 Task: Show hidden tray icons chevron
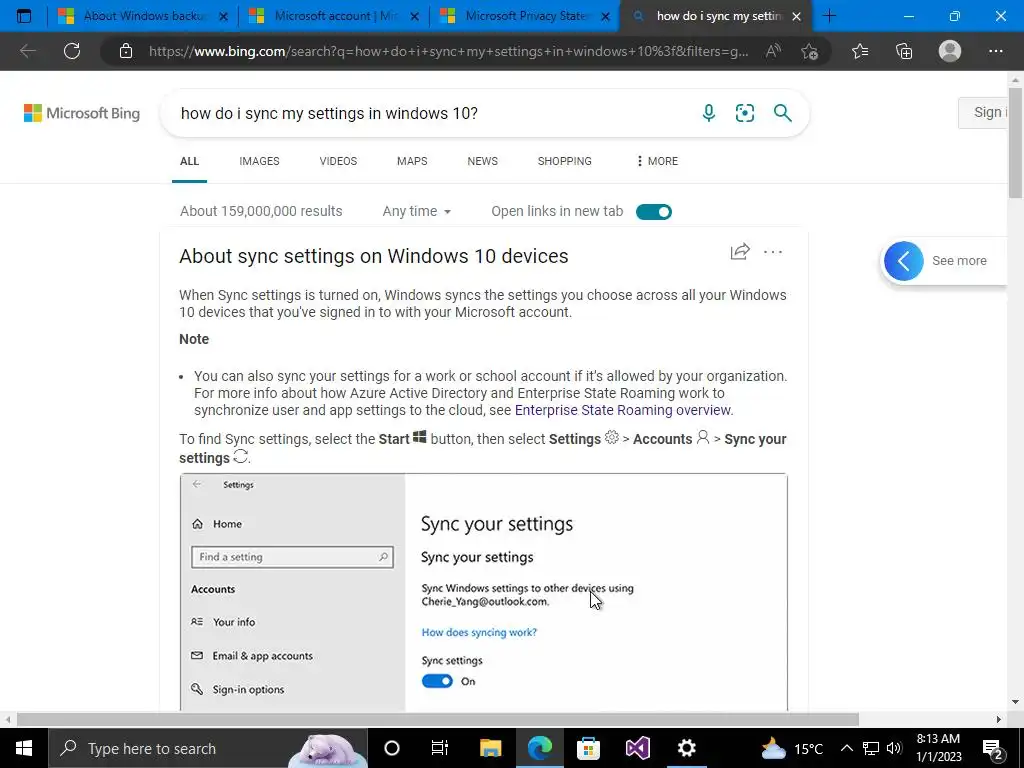click(x=846, y=748)
